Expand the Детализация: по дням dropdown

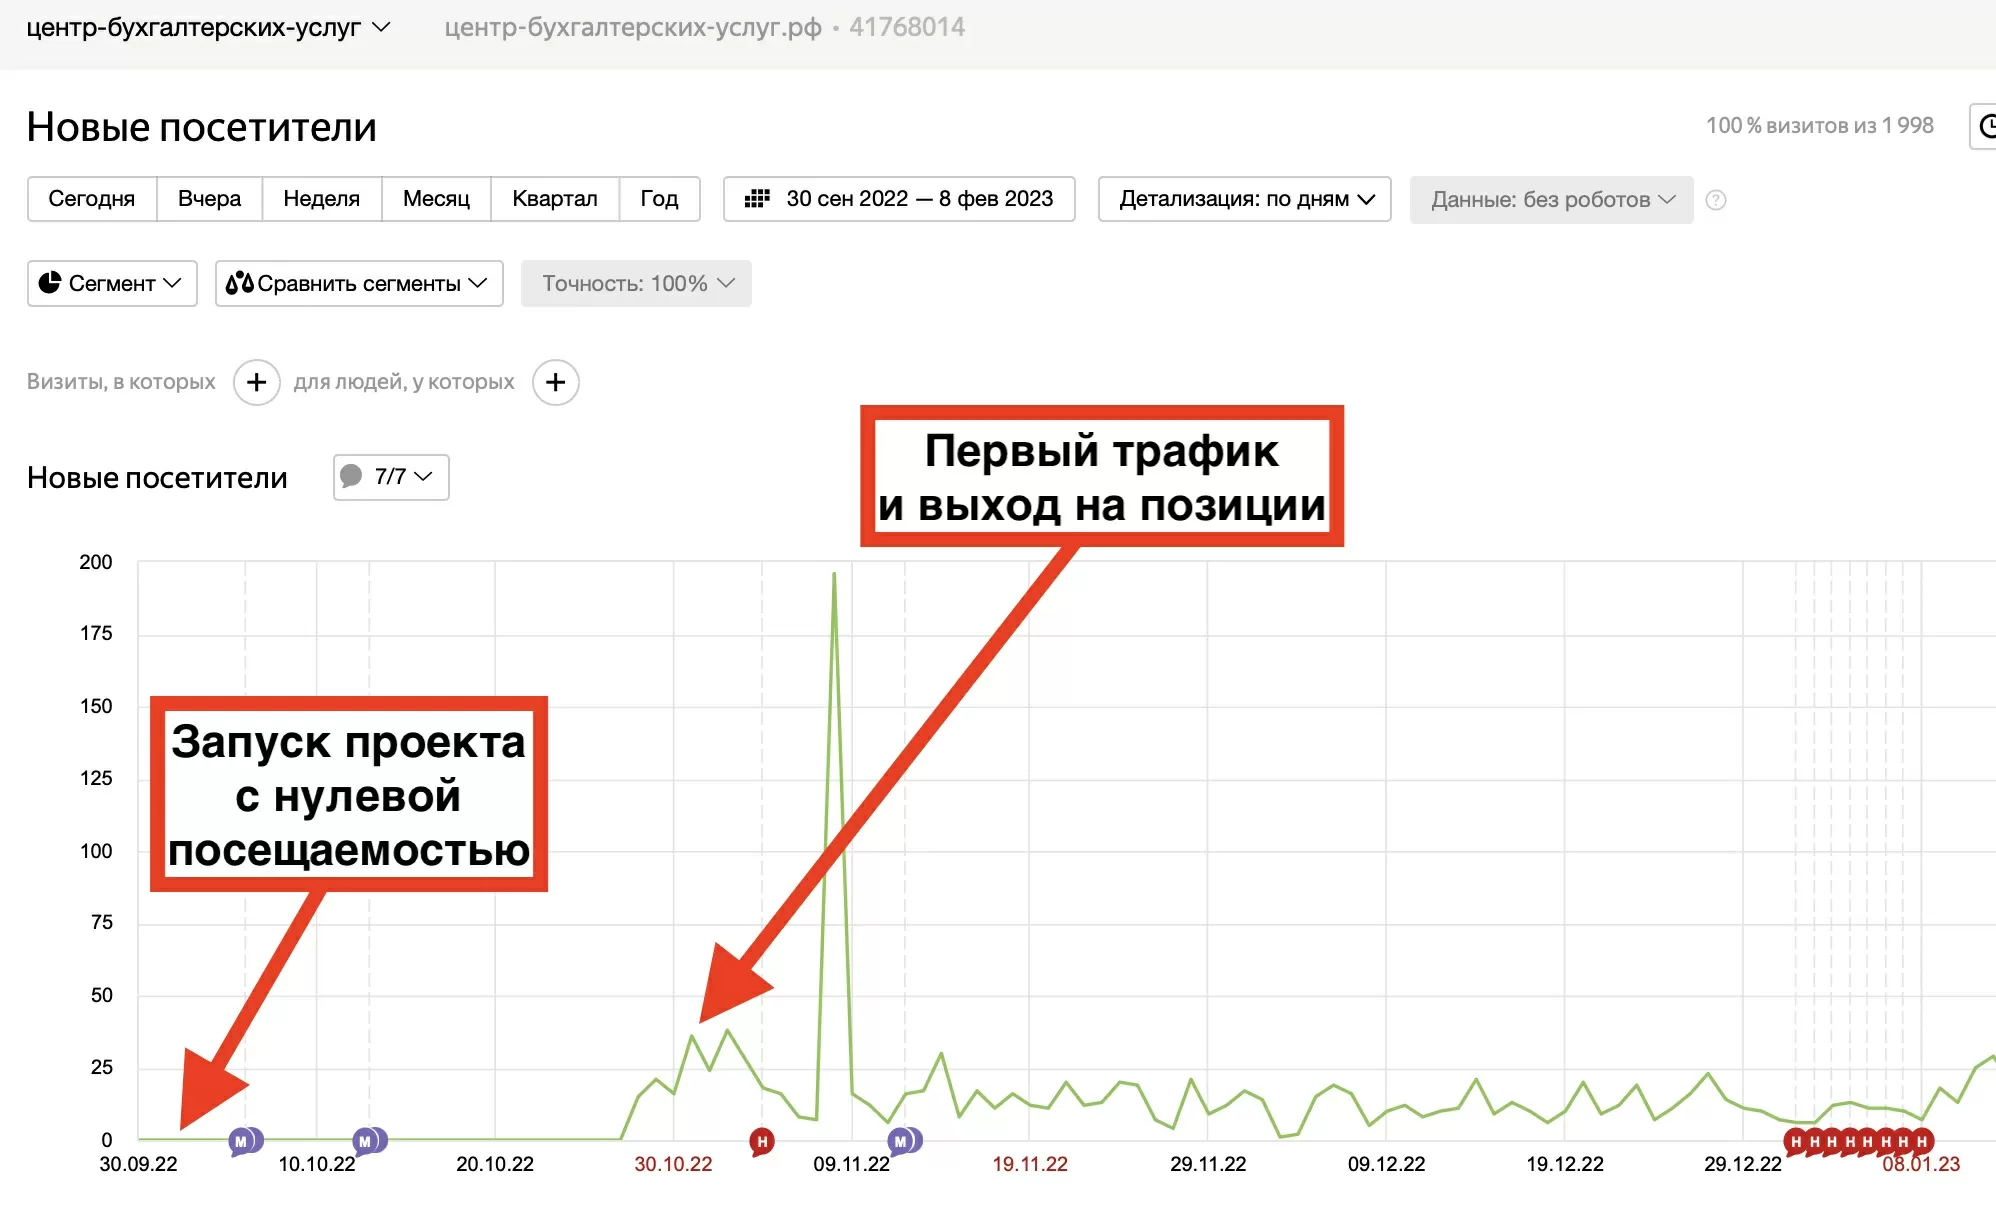point(1244,199)
